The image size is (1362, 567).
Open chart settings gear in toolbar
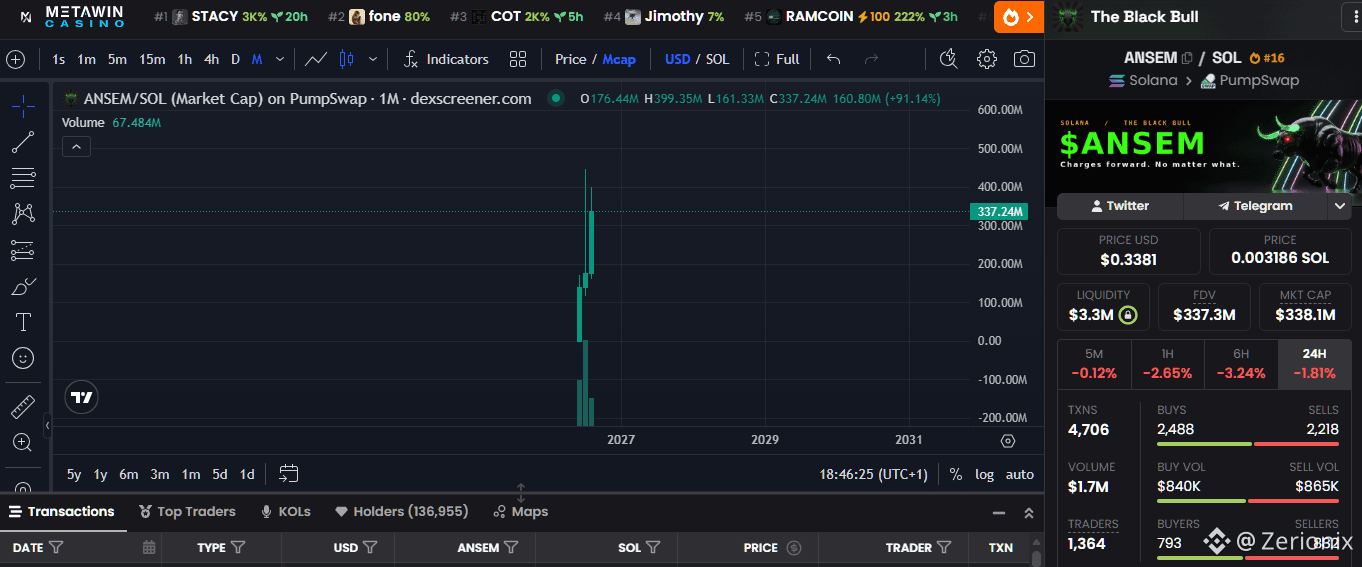pos(987,59)
